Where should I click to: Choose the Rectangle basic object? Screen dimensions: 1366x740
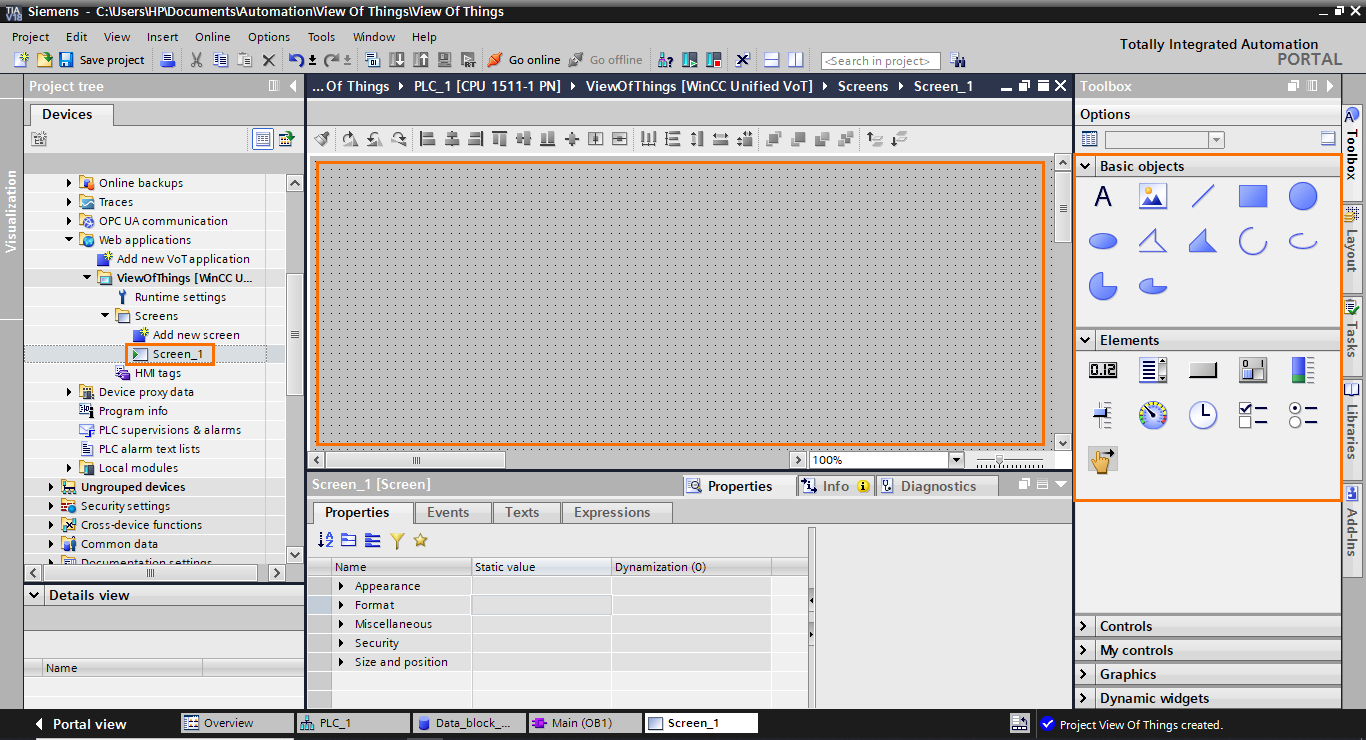tap(1253, 197)
